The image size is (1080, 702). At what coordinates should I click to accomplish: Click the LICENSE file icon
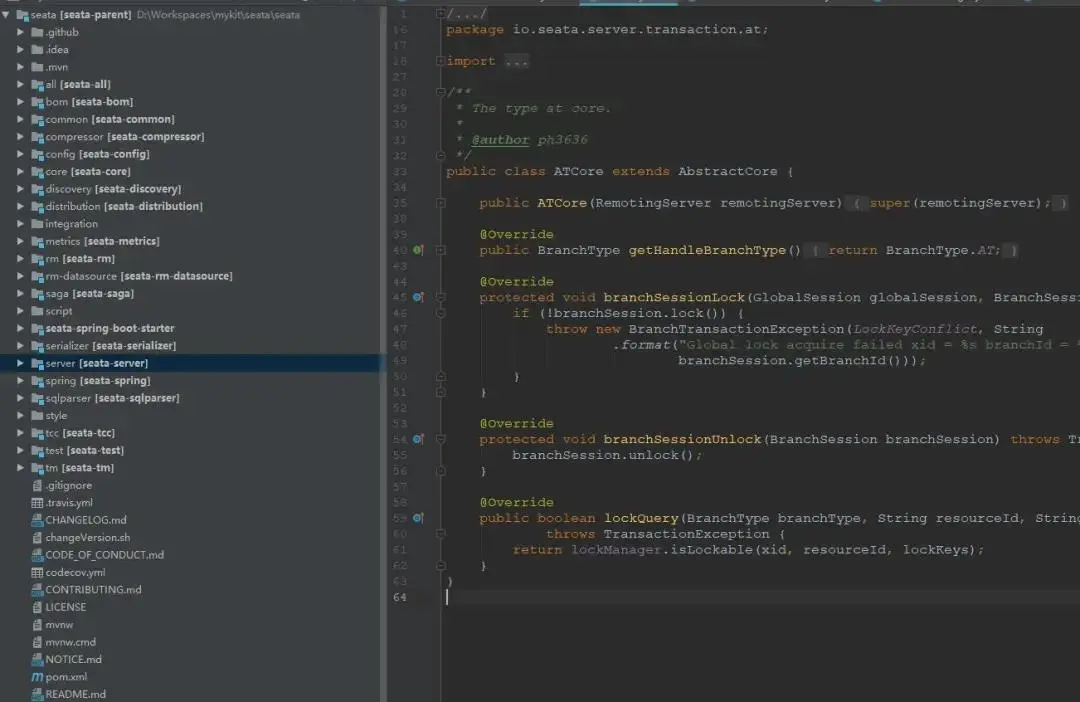click(x=37, y=607)
